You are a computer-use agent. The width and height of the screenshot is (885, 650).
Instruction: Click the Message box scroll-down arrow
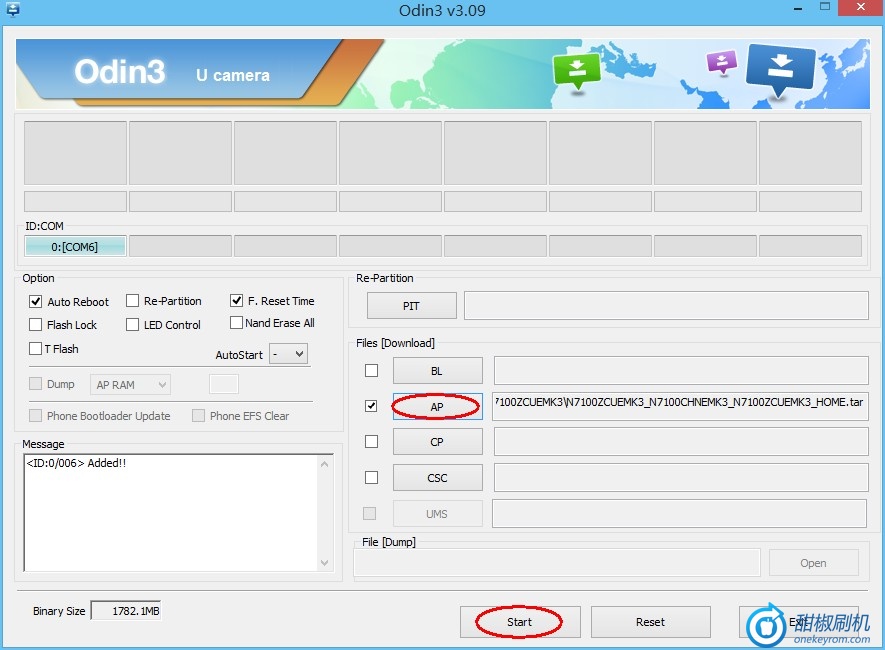[x=325, y=563]
